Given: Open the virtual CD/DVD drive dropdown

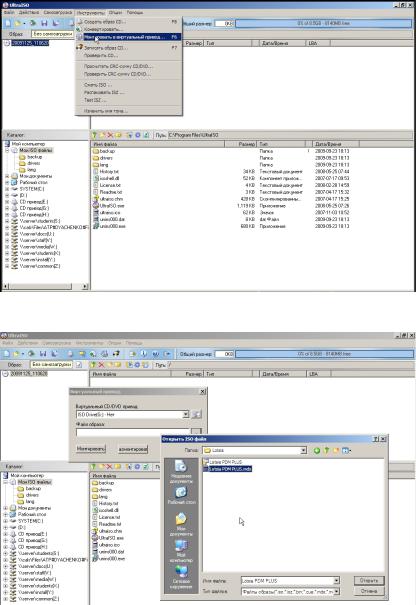Looking at the screenshot, I should coord(186,414).
